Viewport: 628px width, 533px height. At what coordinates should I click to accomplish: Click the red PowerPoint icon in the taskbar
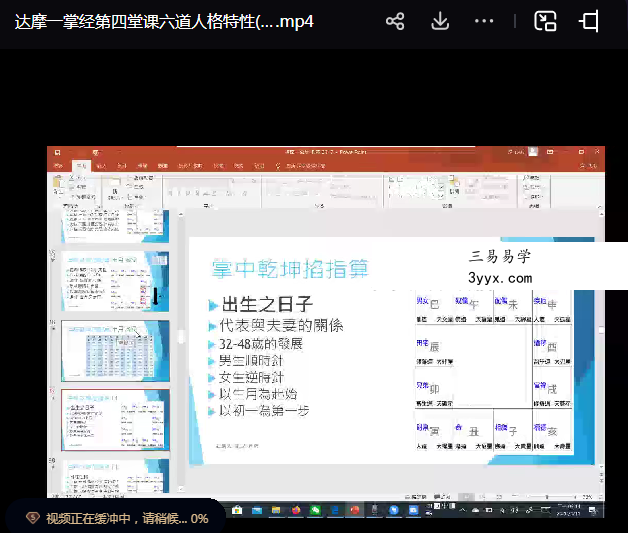(355, 510)
